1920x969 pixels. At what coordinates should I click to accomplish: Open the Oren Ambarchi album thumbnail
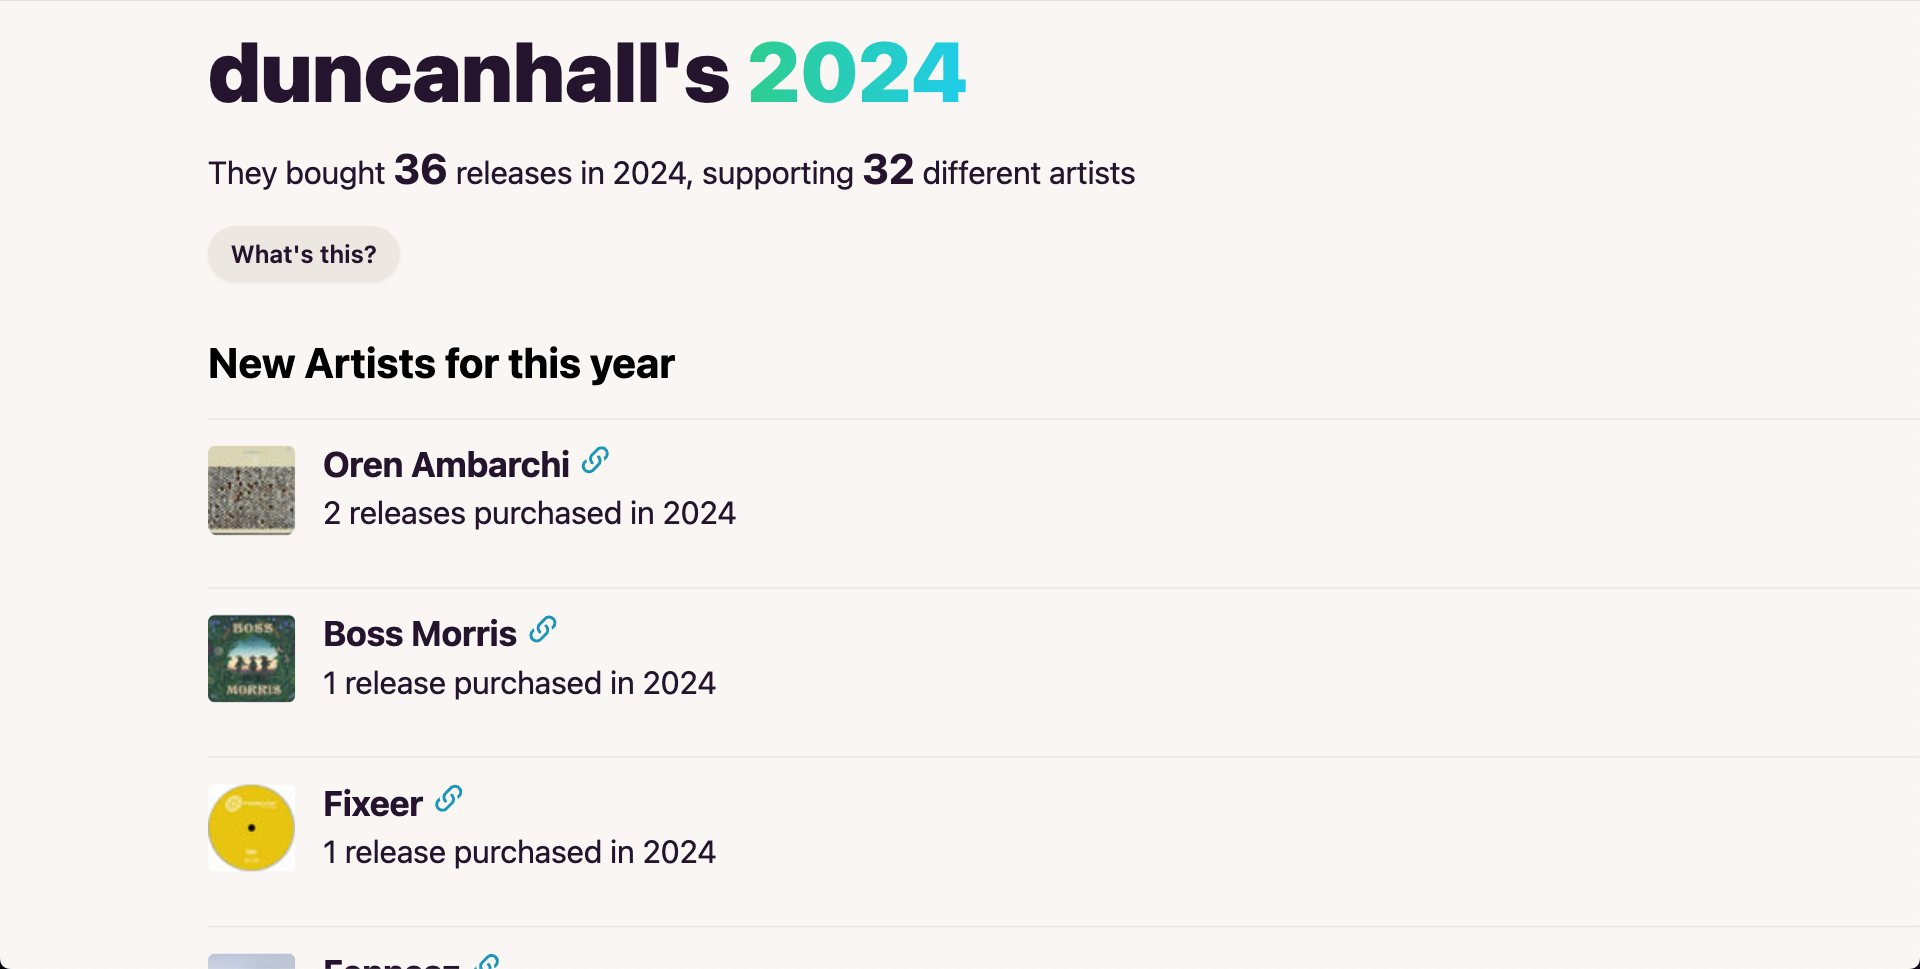pos(251,490)
